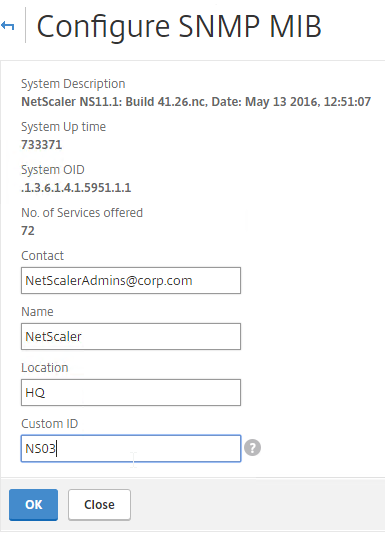Dismiss the dialog with the Close button

click(x=99, y=505)
